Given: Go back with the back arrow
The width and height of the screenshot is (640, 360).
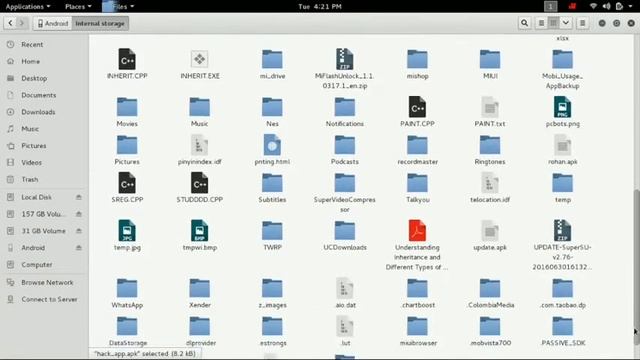Looking at the screenshot, I should coord(10,23).
